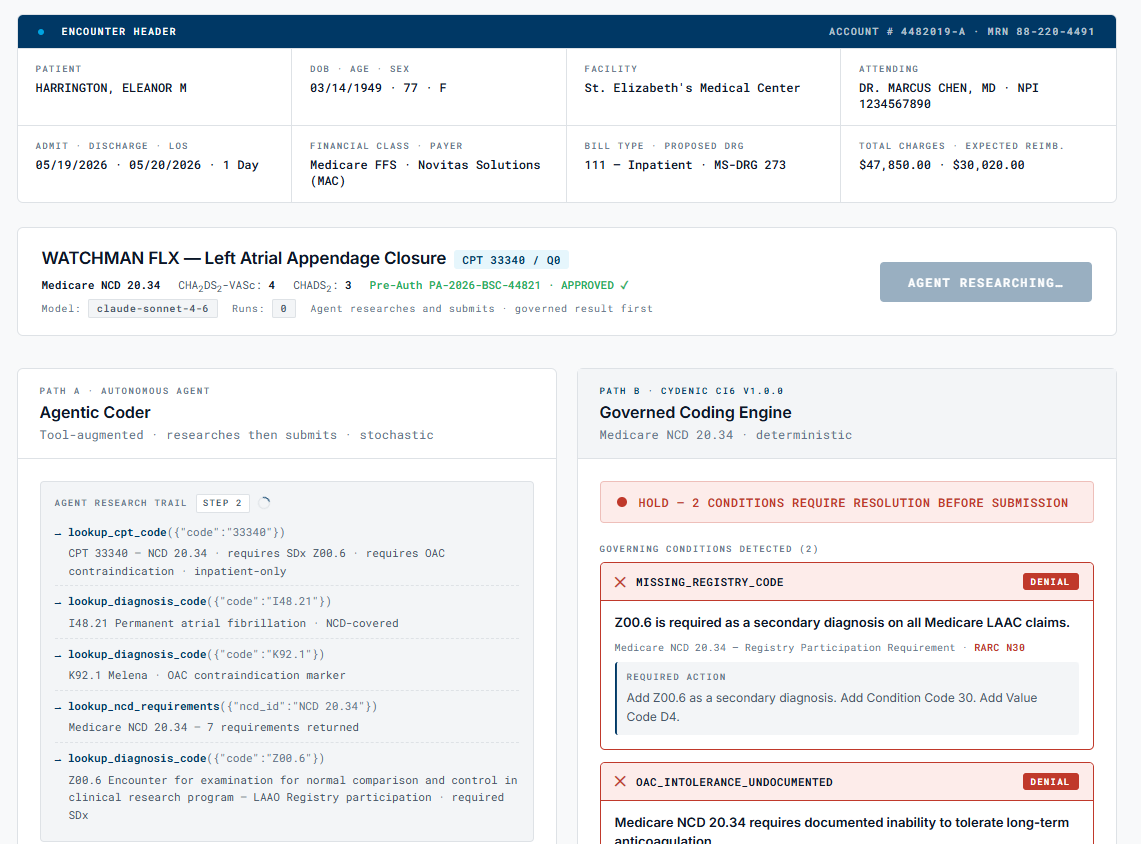Viewport: 1141px width, 844px height.
Task: Click K92.1 Melena result line
Action: [x=207, y=675]
